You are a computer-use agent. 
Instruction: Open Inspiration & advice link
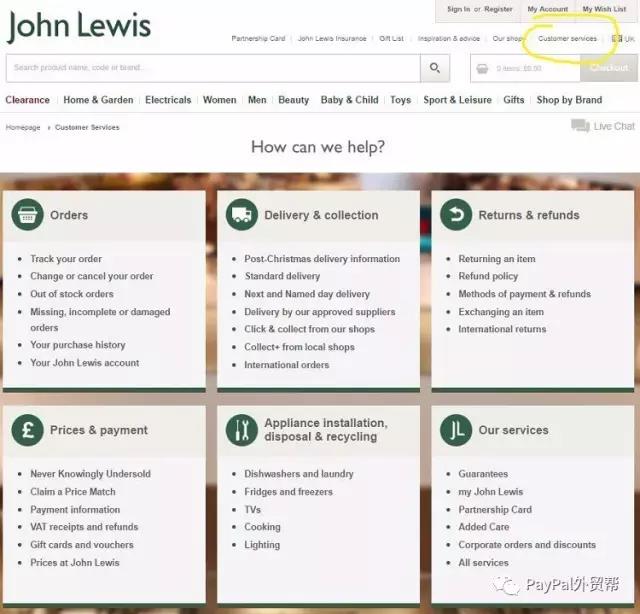point(449,38)
